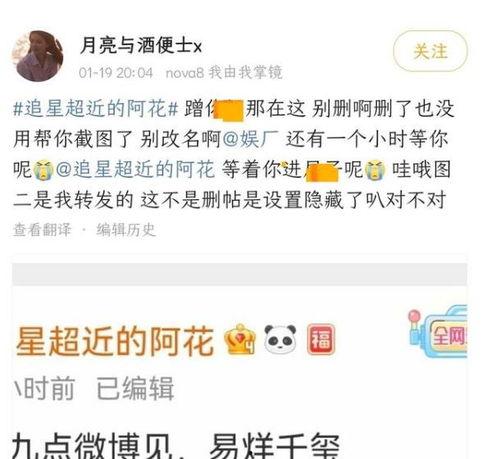
Task: Click the red 福 badge icon
Action: point(321,339)
